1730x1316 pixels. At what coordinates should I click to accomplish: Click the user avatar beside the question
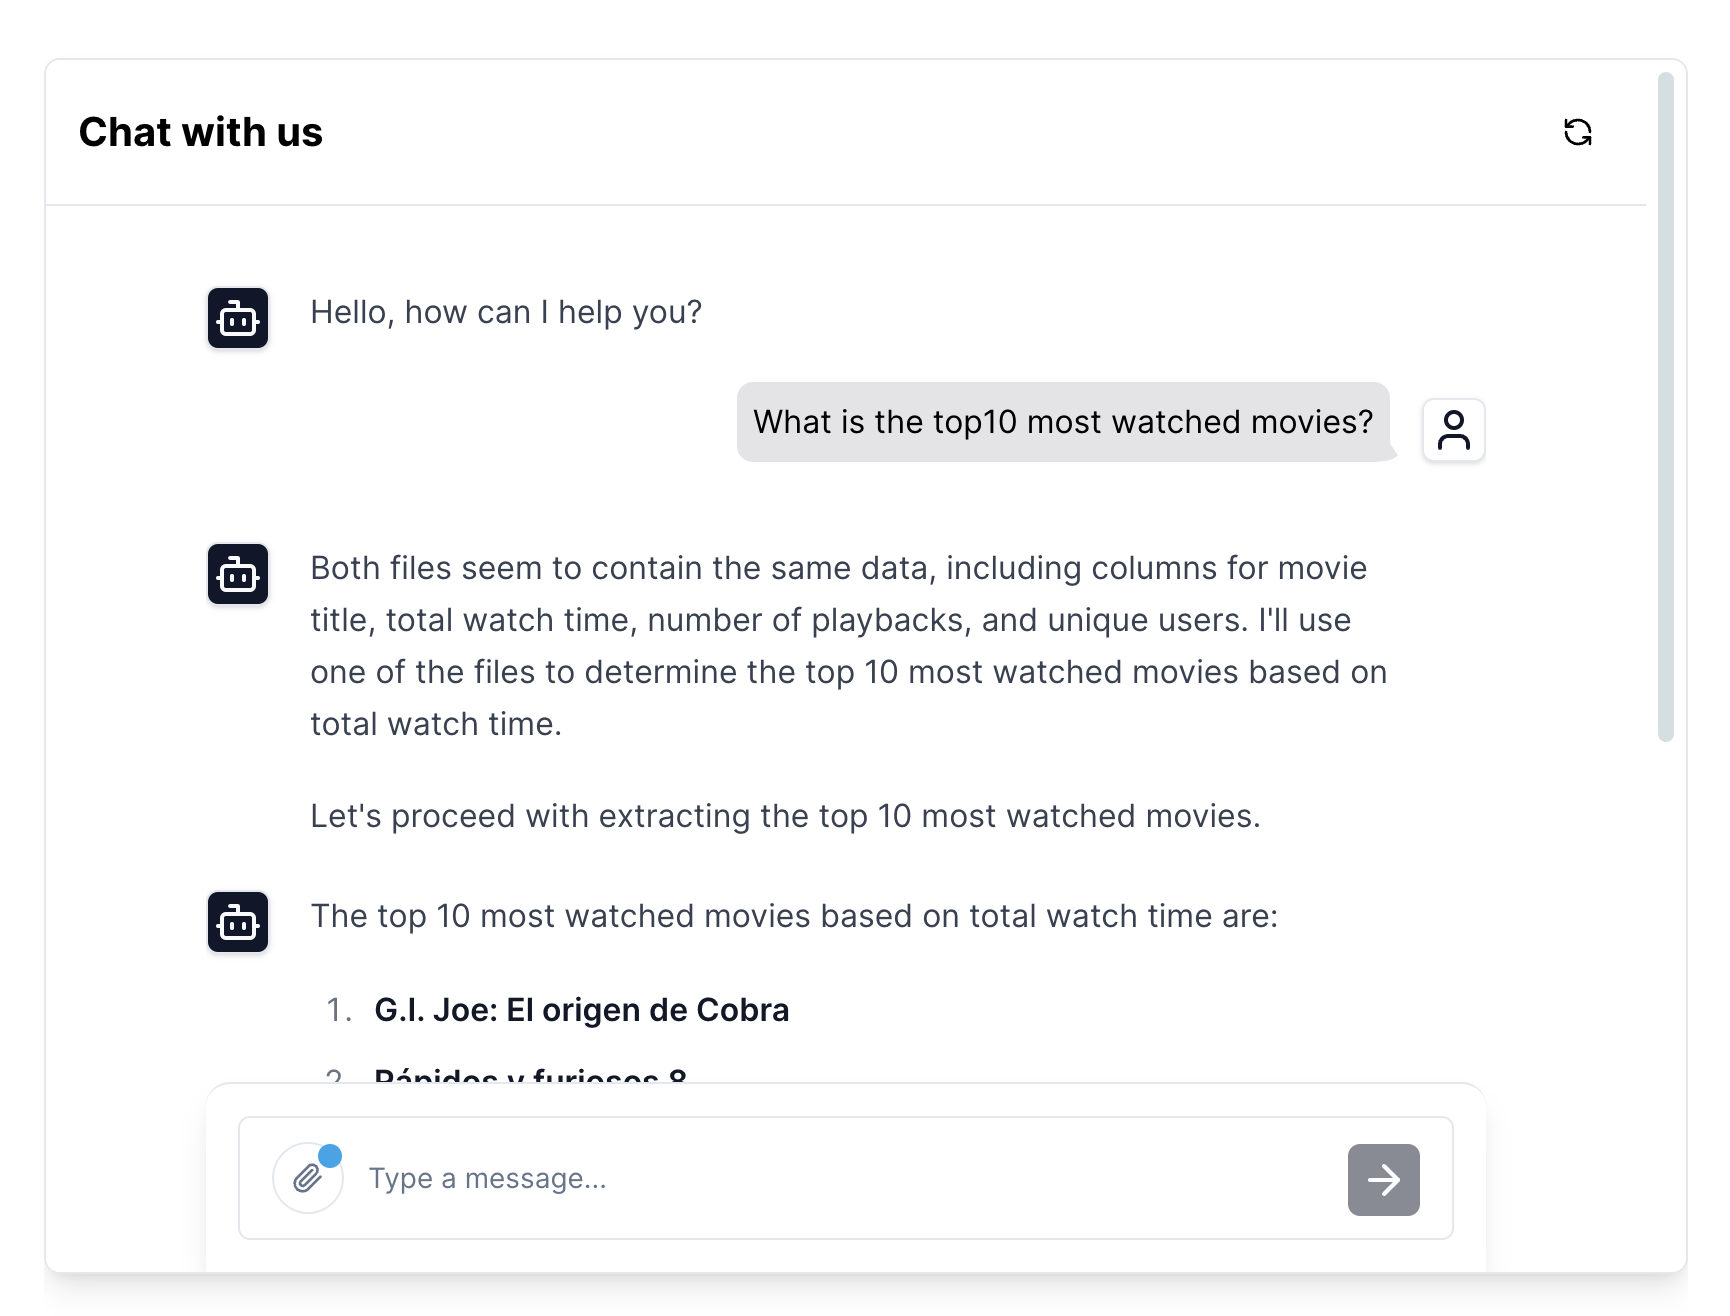1453,430
